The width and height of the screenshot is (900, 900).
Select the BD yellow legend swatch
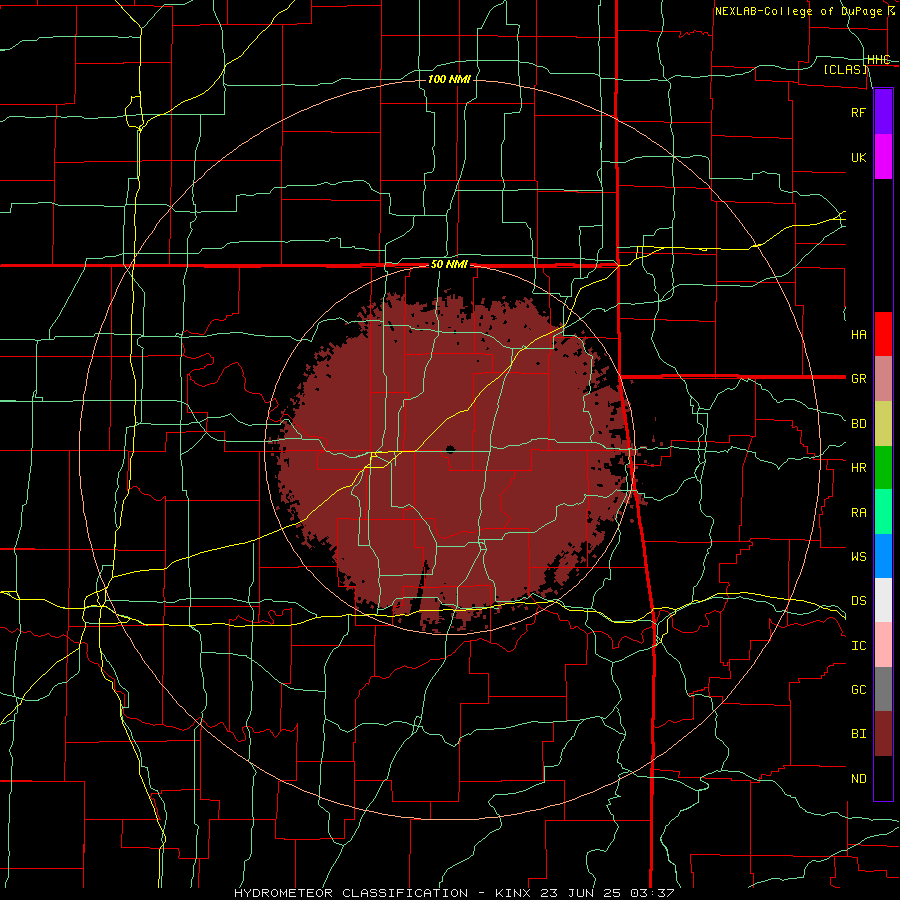(883, 424)
